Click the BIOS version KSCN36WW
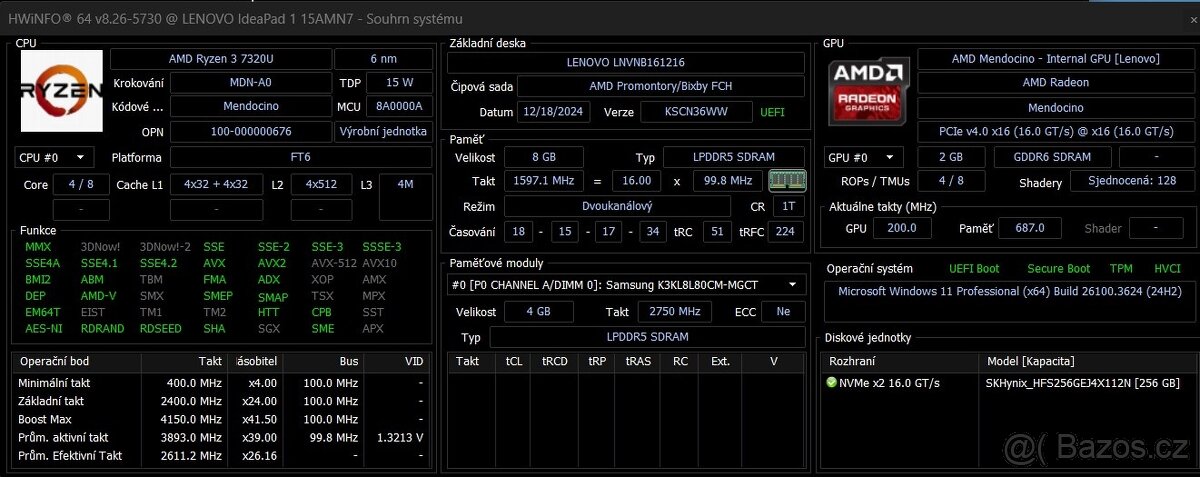This screenshot has height=477, width=1200. pos(696,112)
